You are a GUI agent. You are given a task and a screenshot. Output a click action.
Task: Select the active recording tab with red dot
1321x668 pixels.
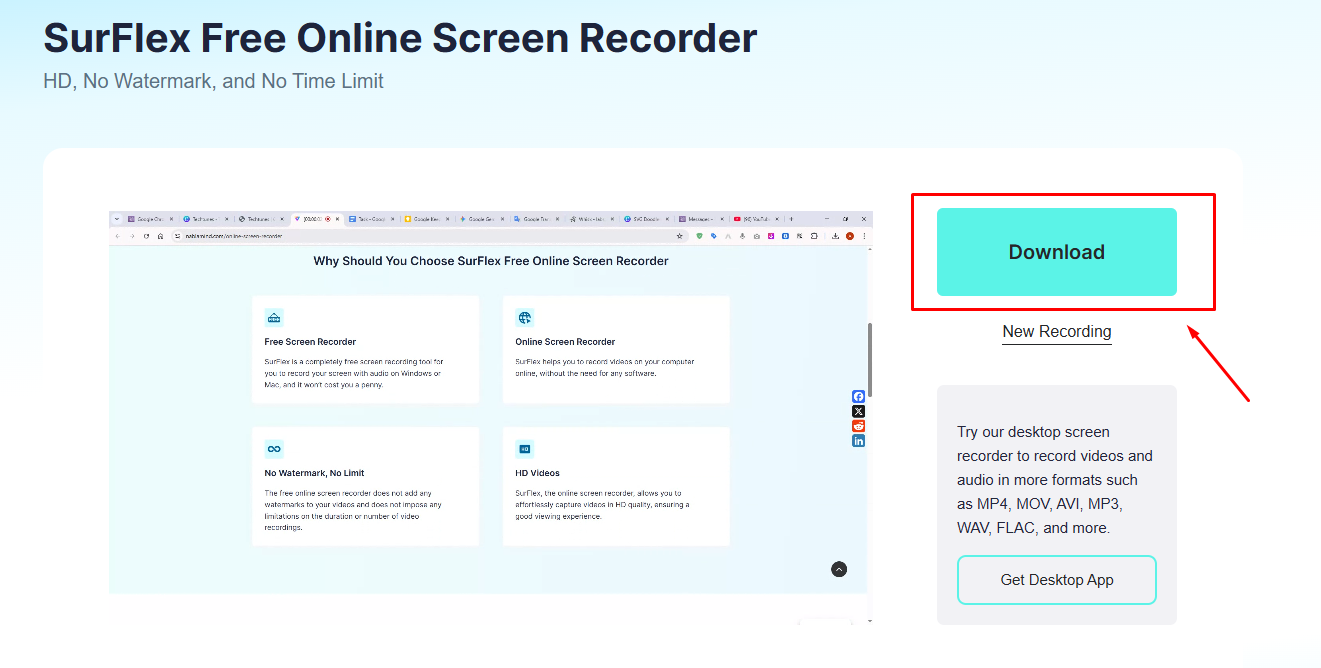coord(316,219)
